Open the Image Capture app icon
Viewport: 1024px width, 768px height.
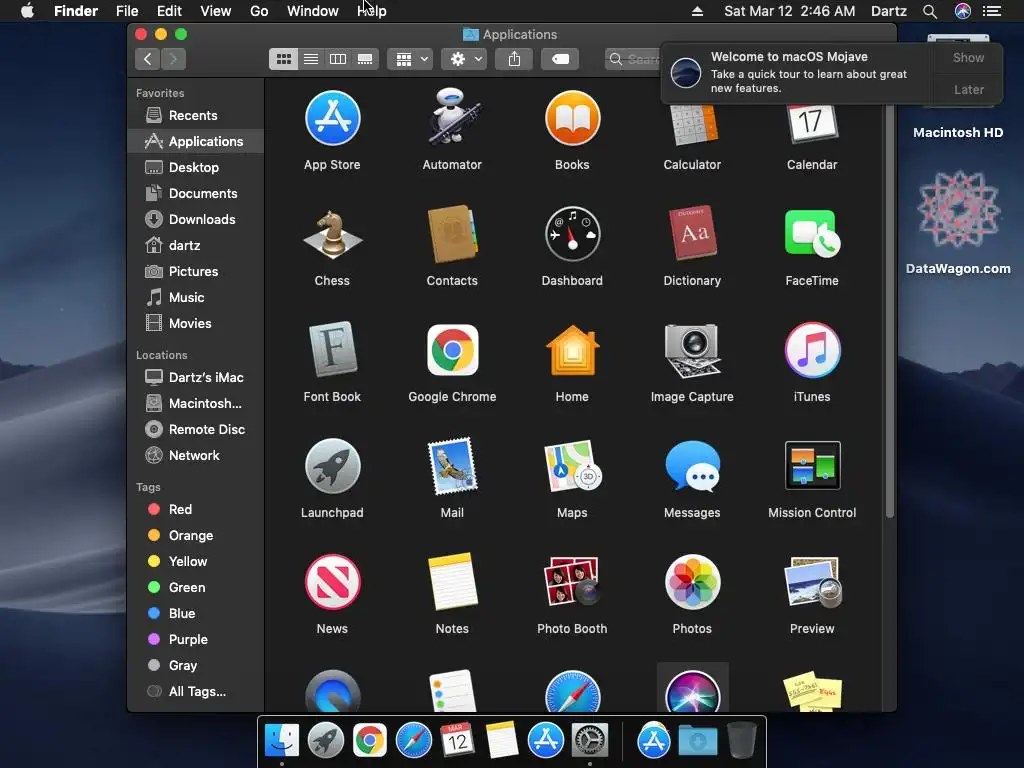[x=692, y=350]
